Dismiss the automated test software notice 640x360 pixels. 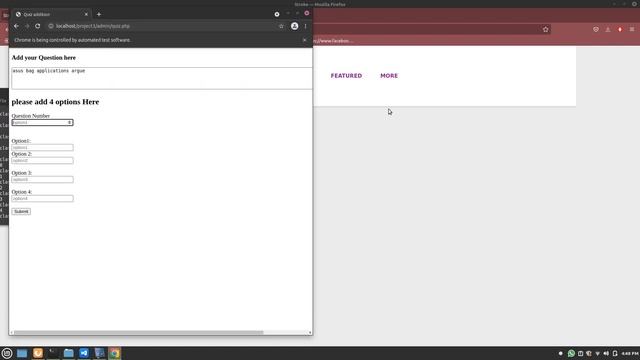tap(304, 40)
